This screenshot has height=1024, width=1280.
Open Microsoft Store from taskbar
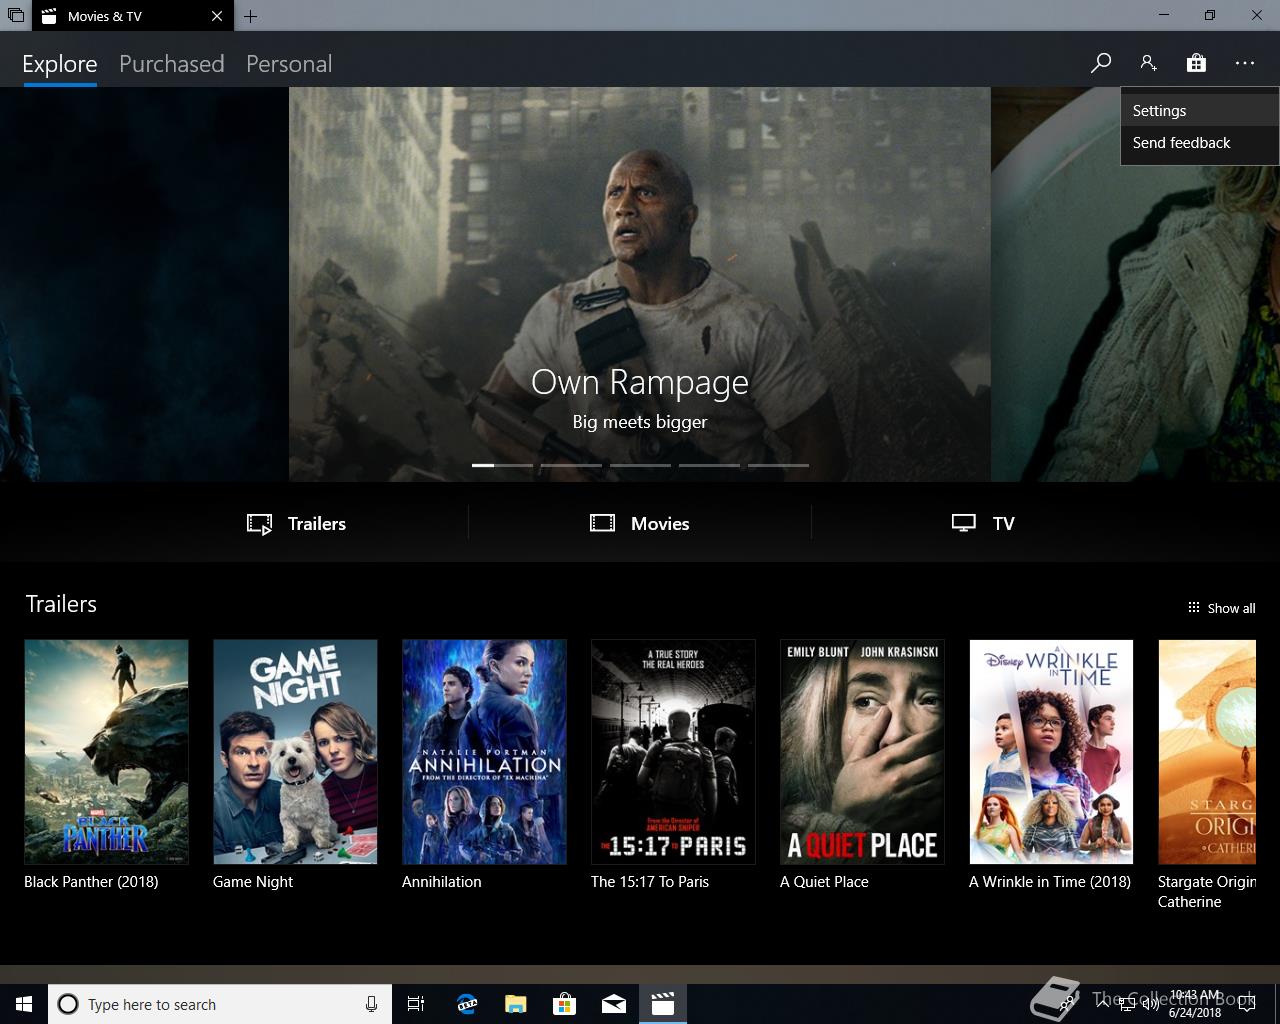pos(564,1004)
